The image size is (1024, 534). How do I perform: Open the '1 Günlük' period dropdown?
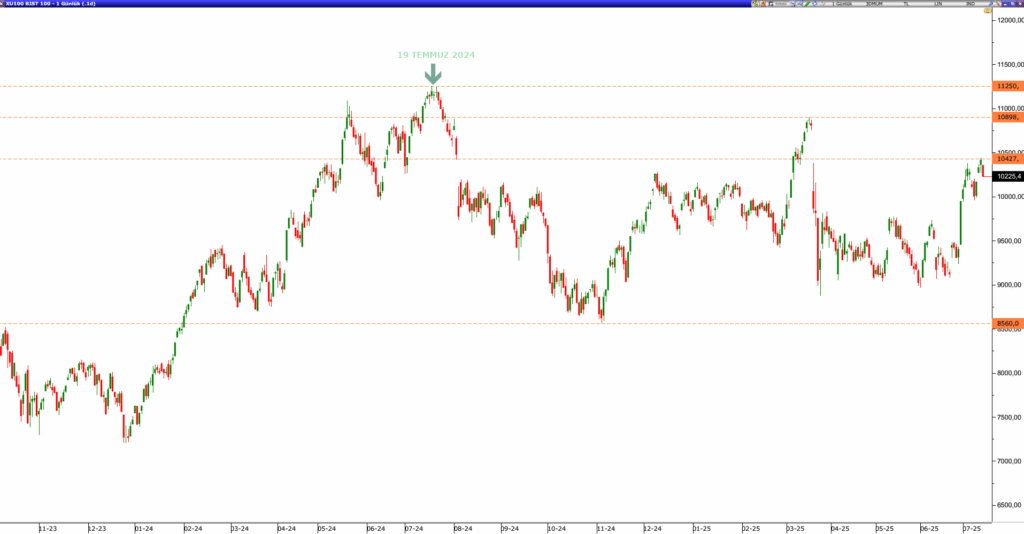(x=842, y=4)
